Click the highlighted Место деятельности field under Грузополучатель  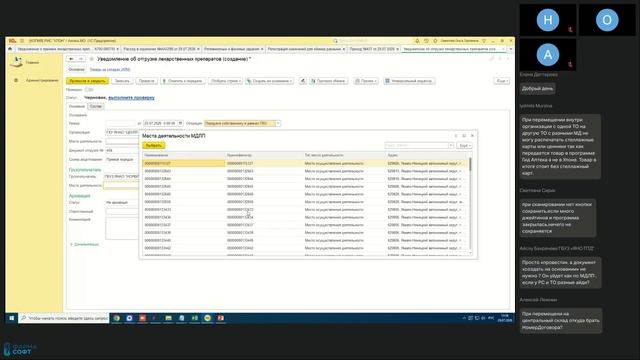[x=121, y=185]
